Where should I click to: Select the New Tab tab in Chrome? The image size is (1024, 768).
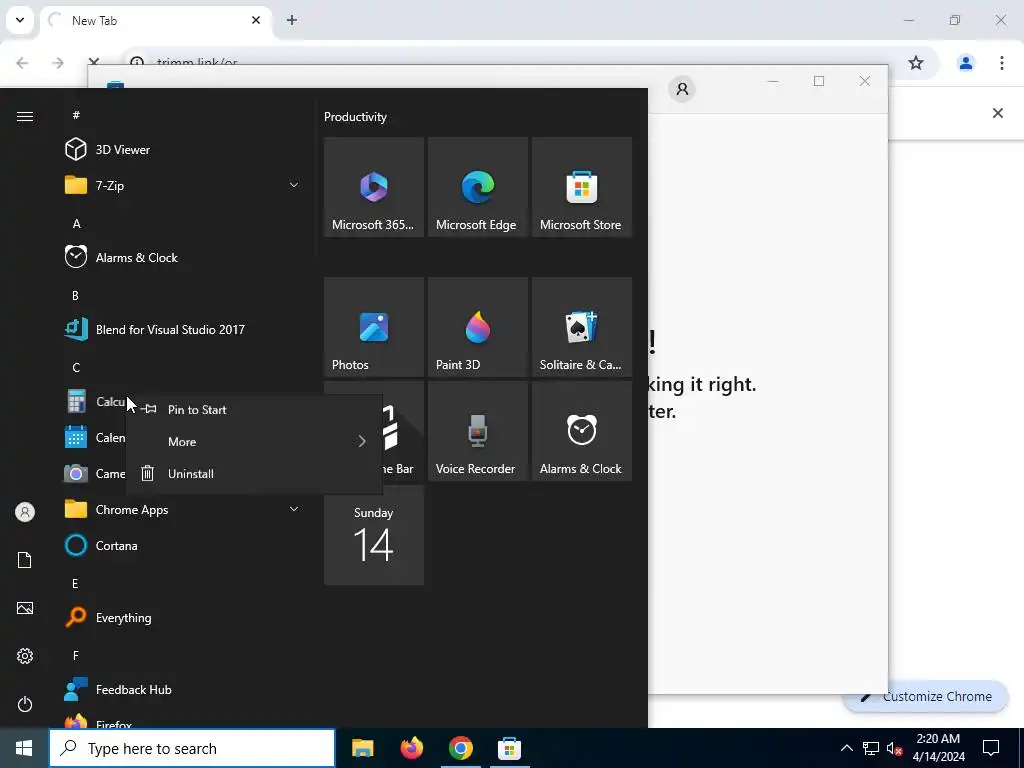point(156,20)
